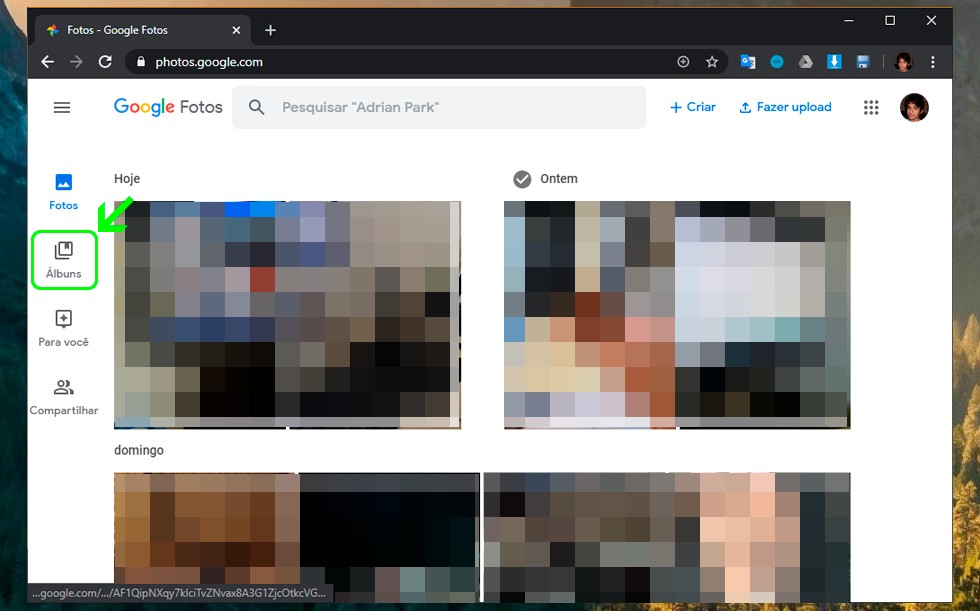Open the Google Translate extension
Viewport: 980px width, 611px height.
point(748,62)
